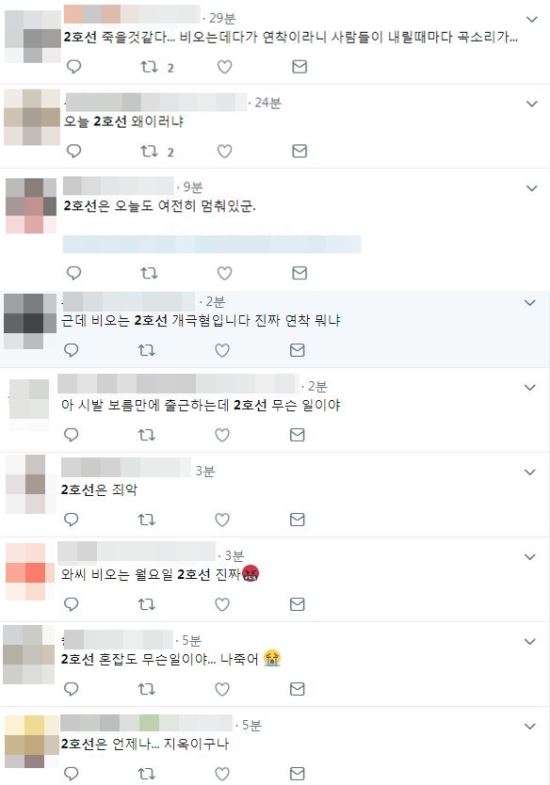Message icon on '보름만에 출근하는데' tweet
Image resolution: width=550 pixels, height=785 pixels.
point(297,435)
